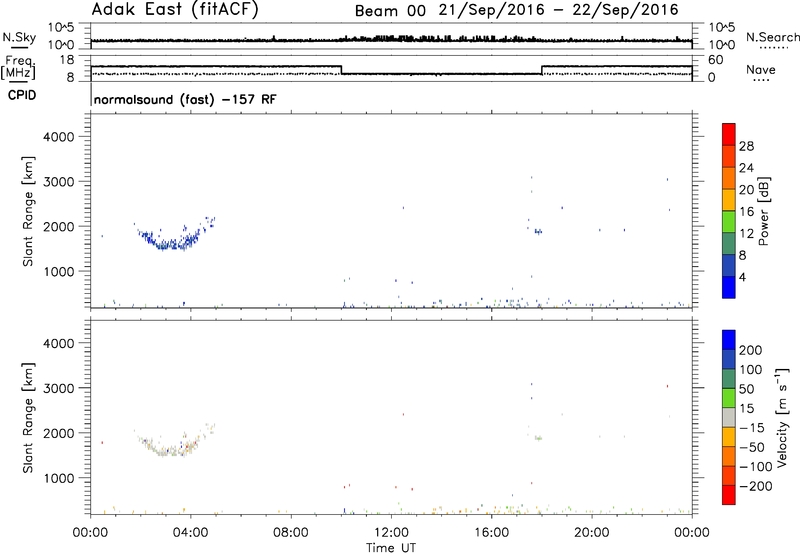Click the 'N.Sky' axis label
Image resolution: width=800 pixels, height=554 pixels.
(19, 37)
